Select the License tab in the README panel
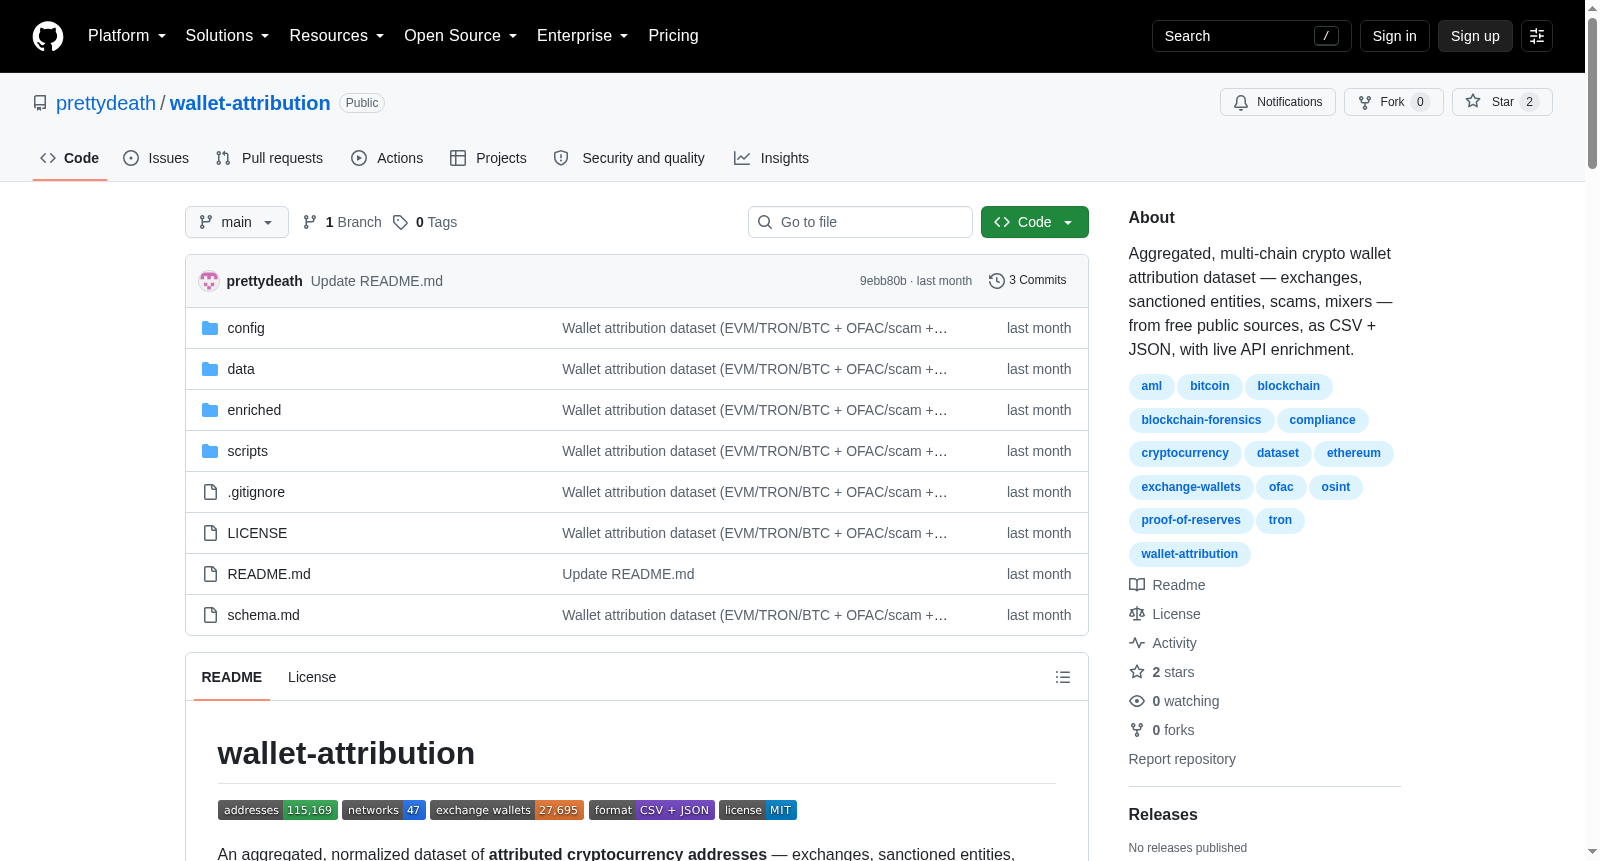This screenshot has width=1600, height=861. coord(312,677)
